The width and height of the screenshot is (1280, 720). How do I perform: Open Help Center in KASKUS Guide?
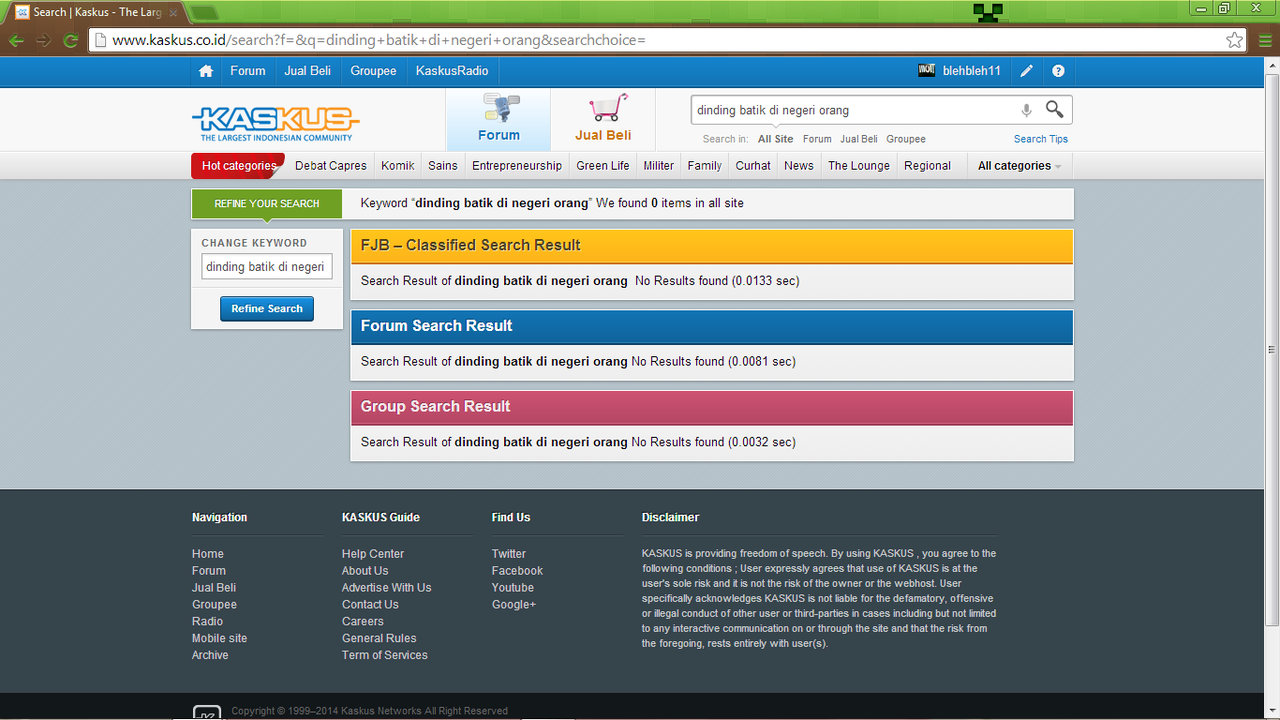pyautogui.click(x=373, y=554)
